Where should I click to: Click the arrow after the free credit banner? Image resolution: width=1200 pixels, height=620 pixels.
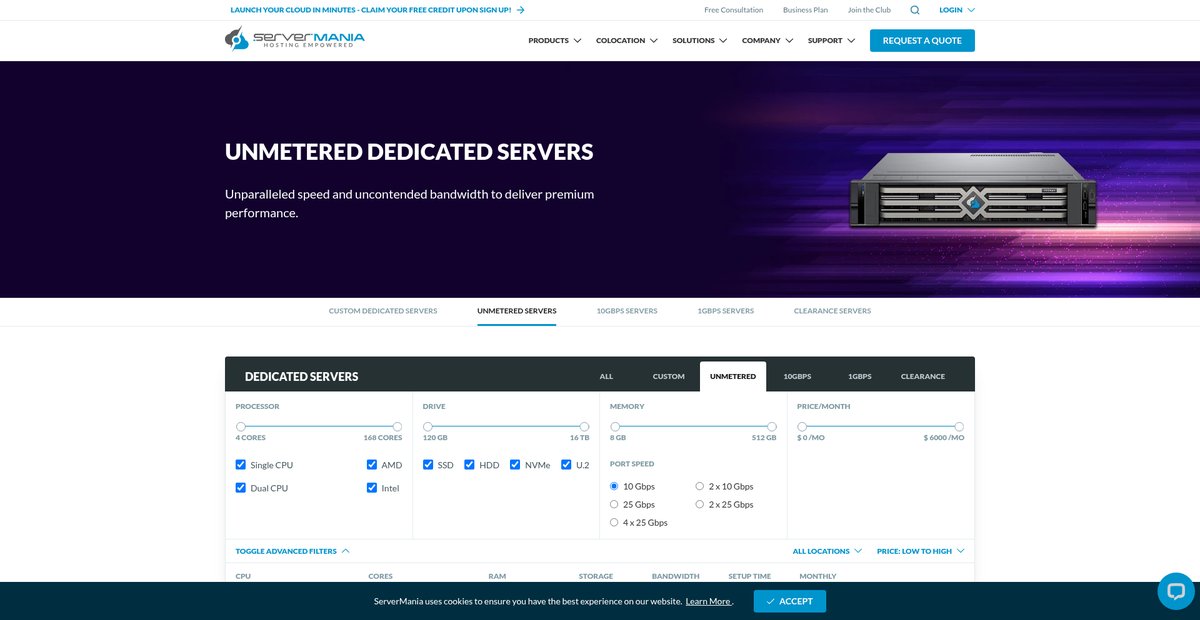point(521,10)
